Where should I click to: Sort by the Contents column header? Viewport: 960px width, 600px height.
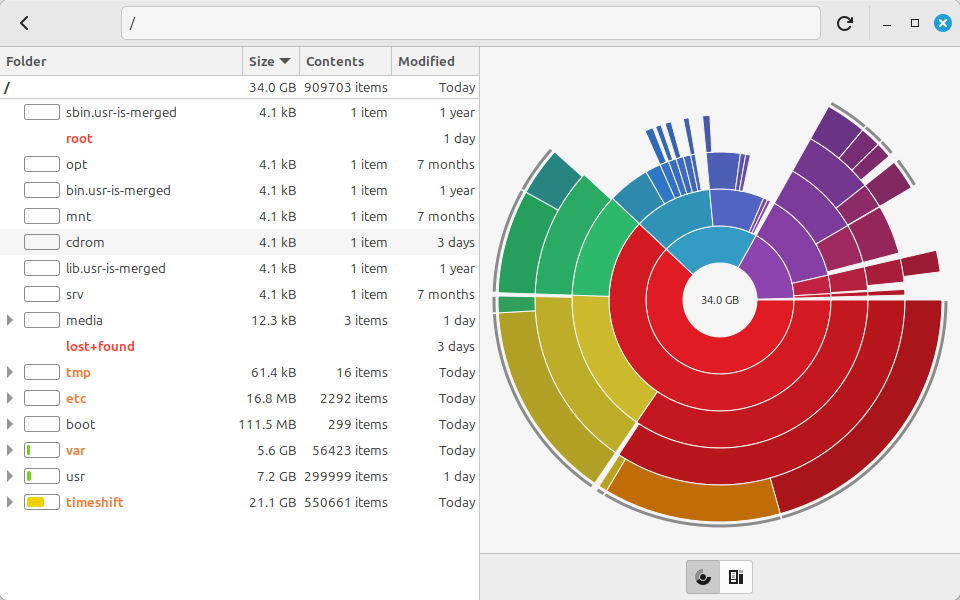click(345, 61)
